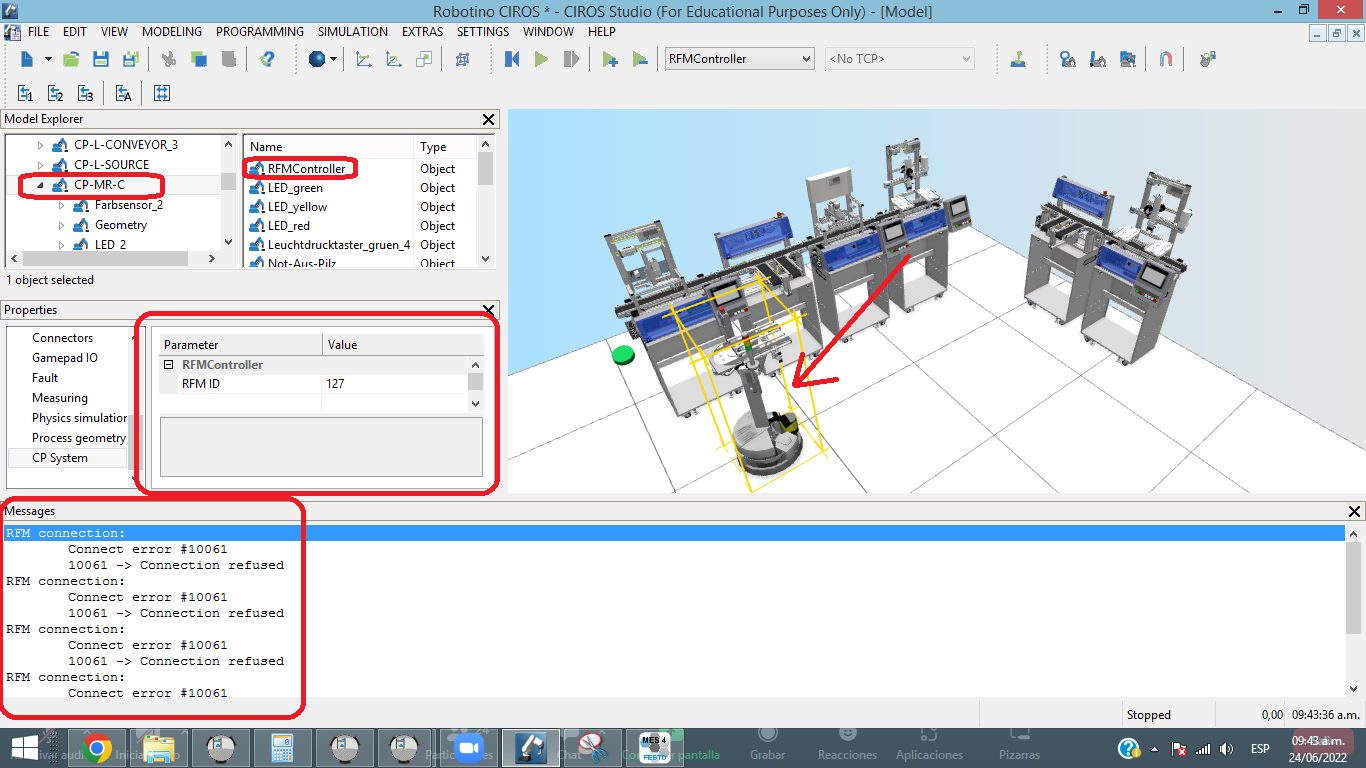Click the Cut scissors icon
Screen dimensions: 1366x768
click(x=169, y=60)
